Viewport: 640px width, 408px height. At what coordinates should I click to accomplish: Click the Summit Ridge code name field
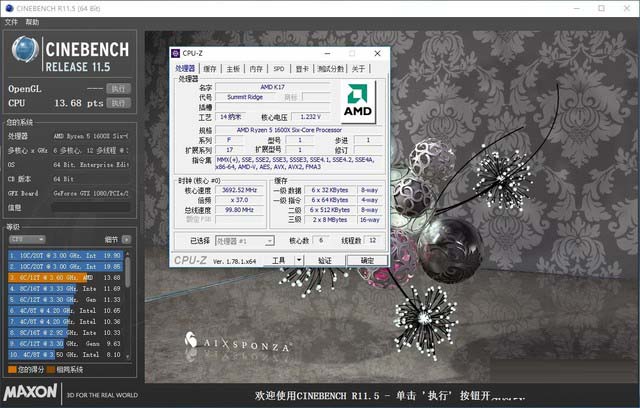tap(245, 97)
